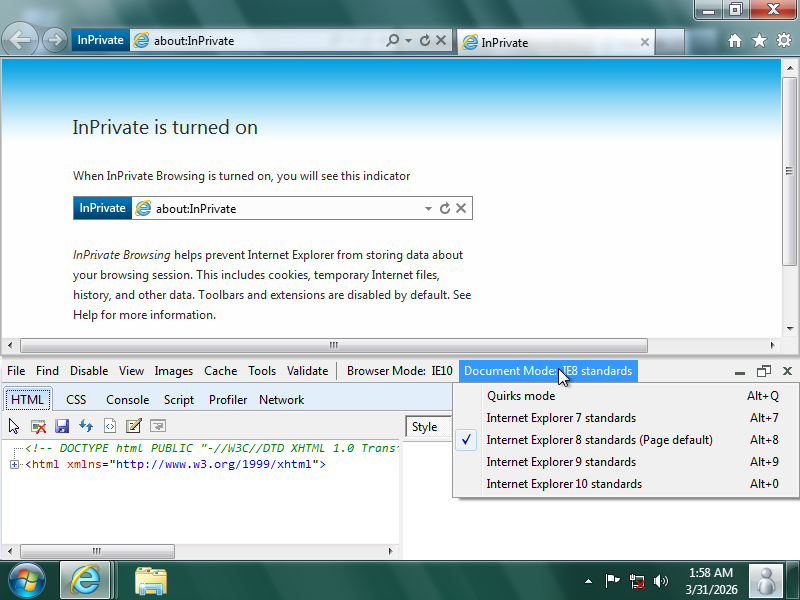800x600 pixels.
Task: Close the InPrivate tab
Action: [645, 42]
